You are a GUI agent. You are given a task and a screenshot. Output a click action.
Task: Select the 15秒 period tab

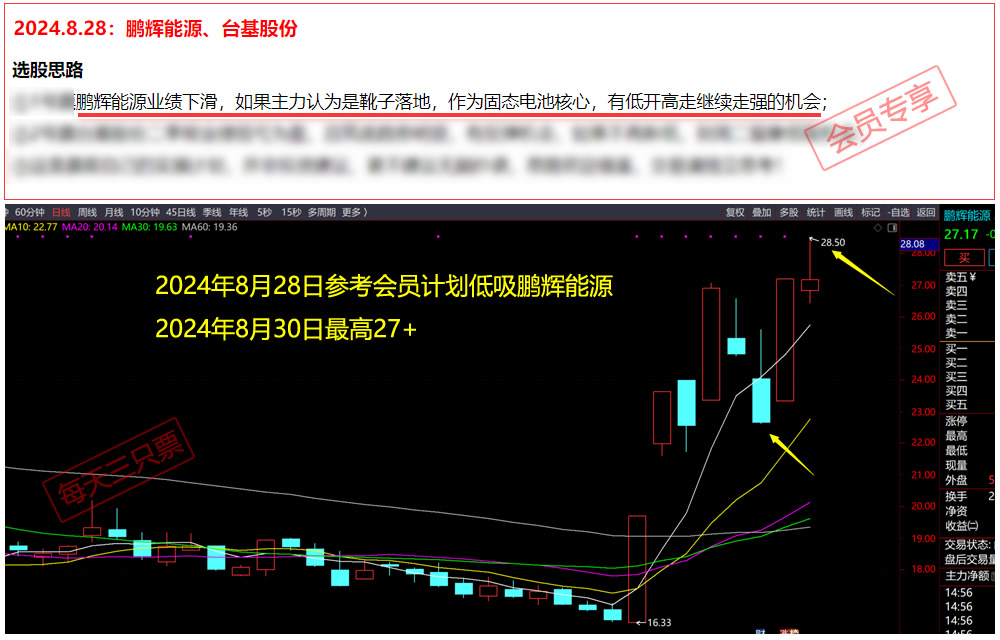(291, 212)
